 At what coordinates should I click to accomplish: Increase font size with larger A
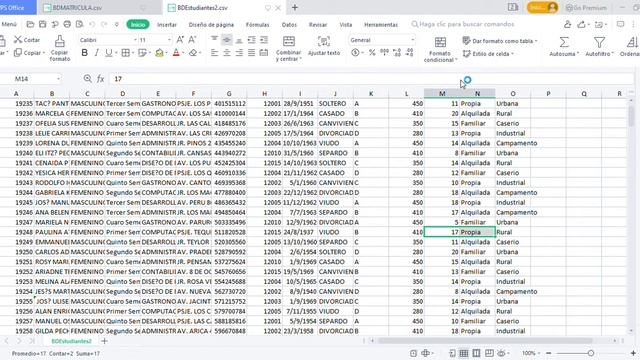tap(180, 40)
